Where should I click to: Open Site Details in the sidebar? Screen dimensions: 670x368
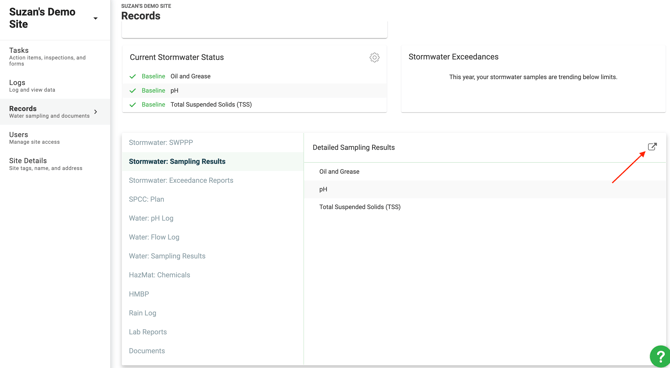tap(55, 164)
